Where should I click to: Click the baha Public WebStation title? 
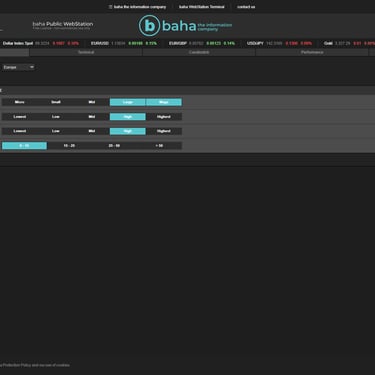[x=63, y=24]
